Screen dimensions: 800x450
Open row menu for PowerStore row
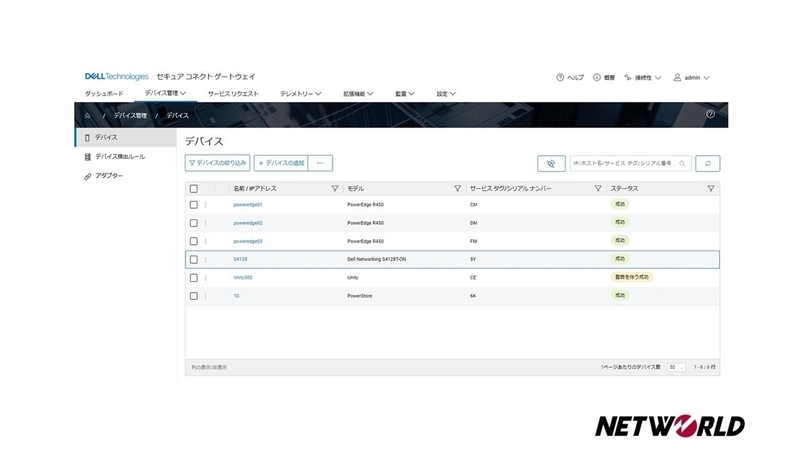click(x=206, y=296)
